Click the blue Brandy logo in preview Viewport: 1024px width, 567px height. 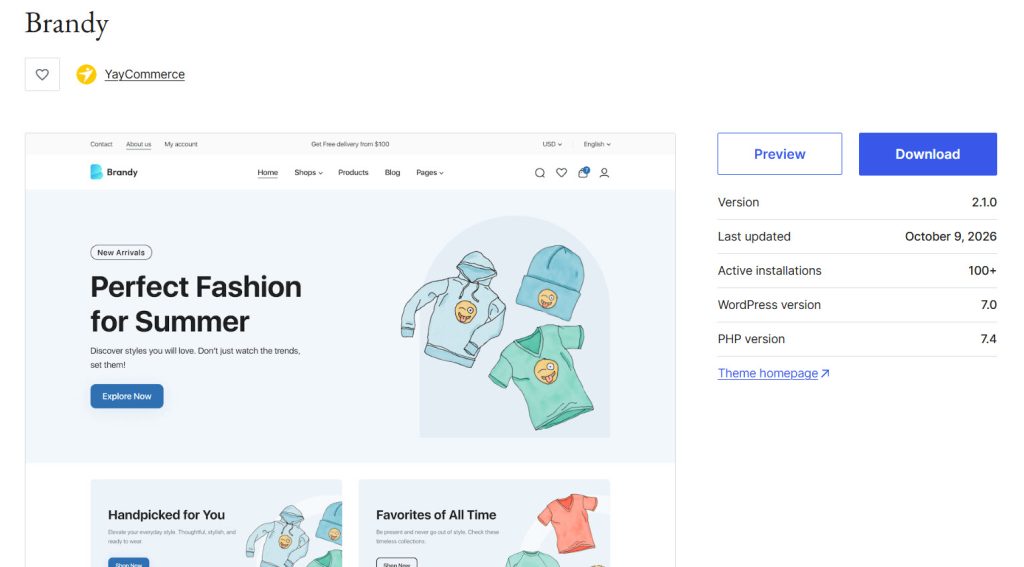96,172
